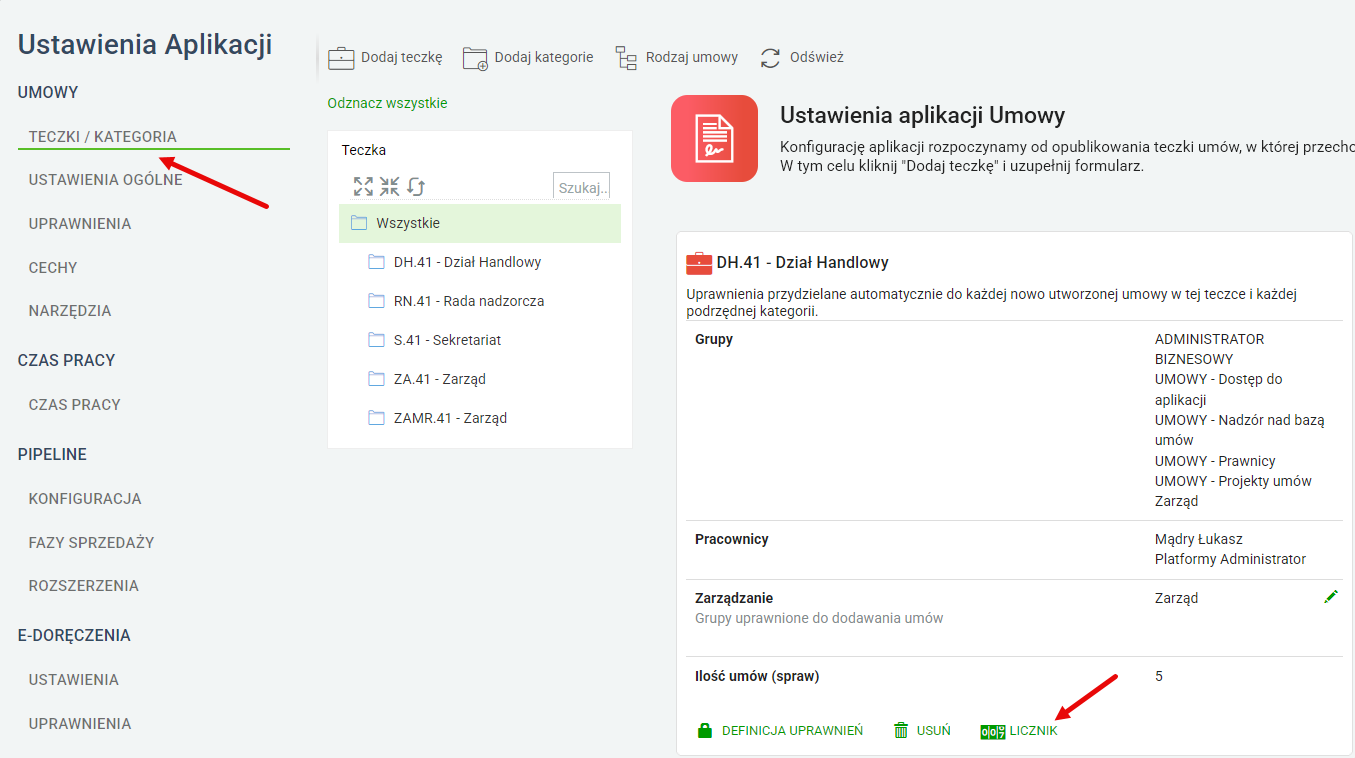Screen dimensions: 1355x758
Task: Select Wszystkie tree row
Action: pos(480,223)
